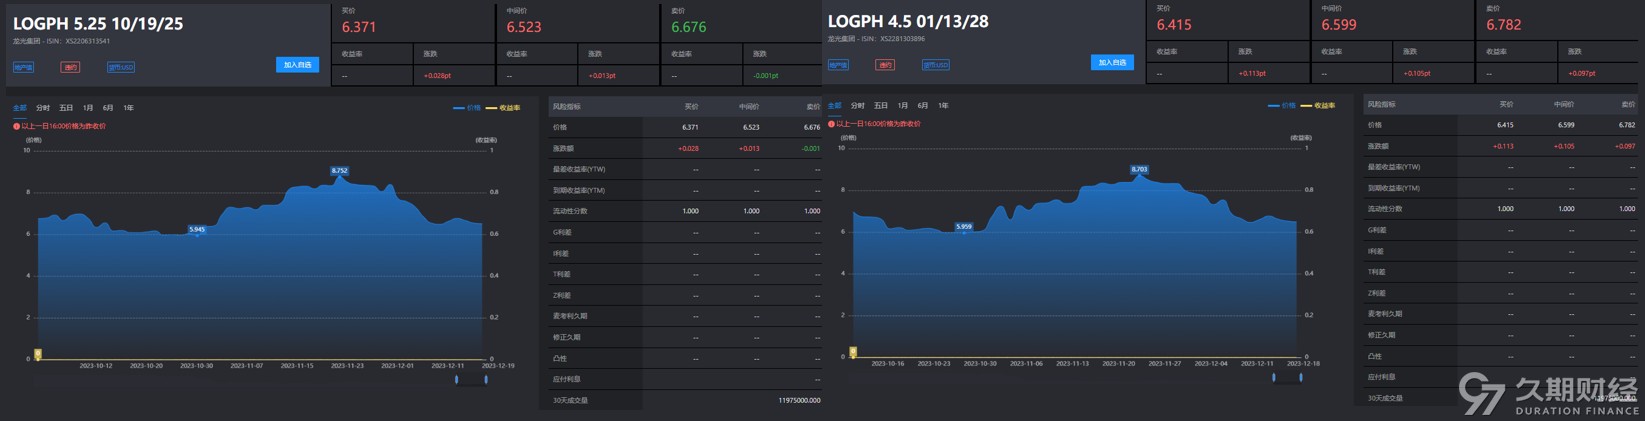This screenshot has width=1645, height=421.
Task: Click the 违约 red tag under LOGPH 4.5
Action: pos(885,65)
